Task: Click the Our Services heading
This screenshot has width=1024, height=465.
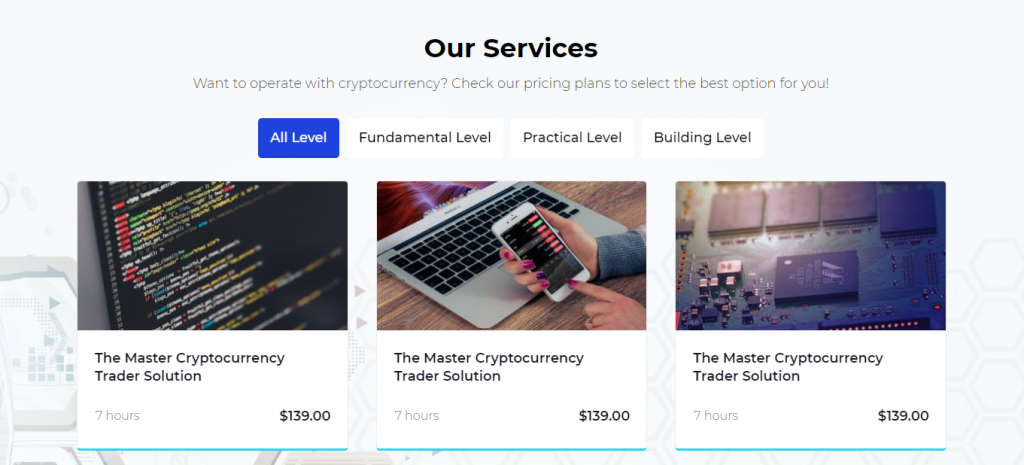Action: coord(511,48)
